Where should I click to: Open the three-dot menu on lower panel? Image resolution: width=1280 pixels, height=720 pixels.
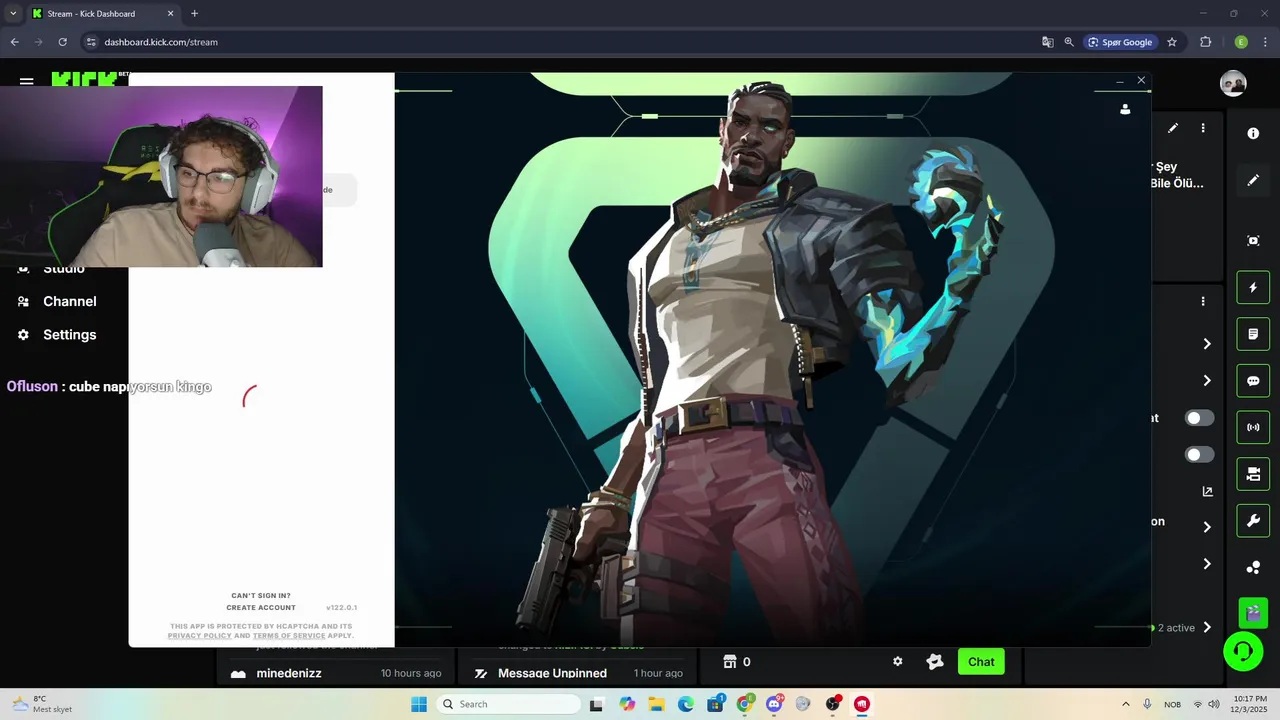click(1203, 301)
